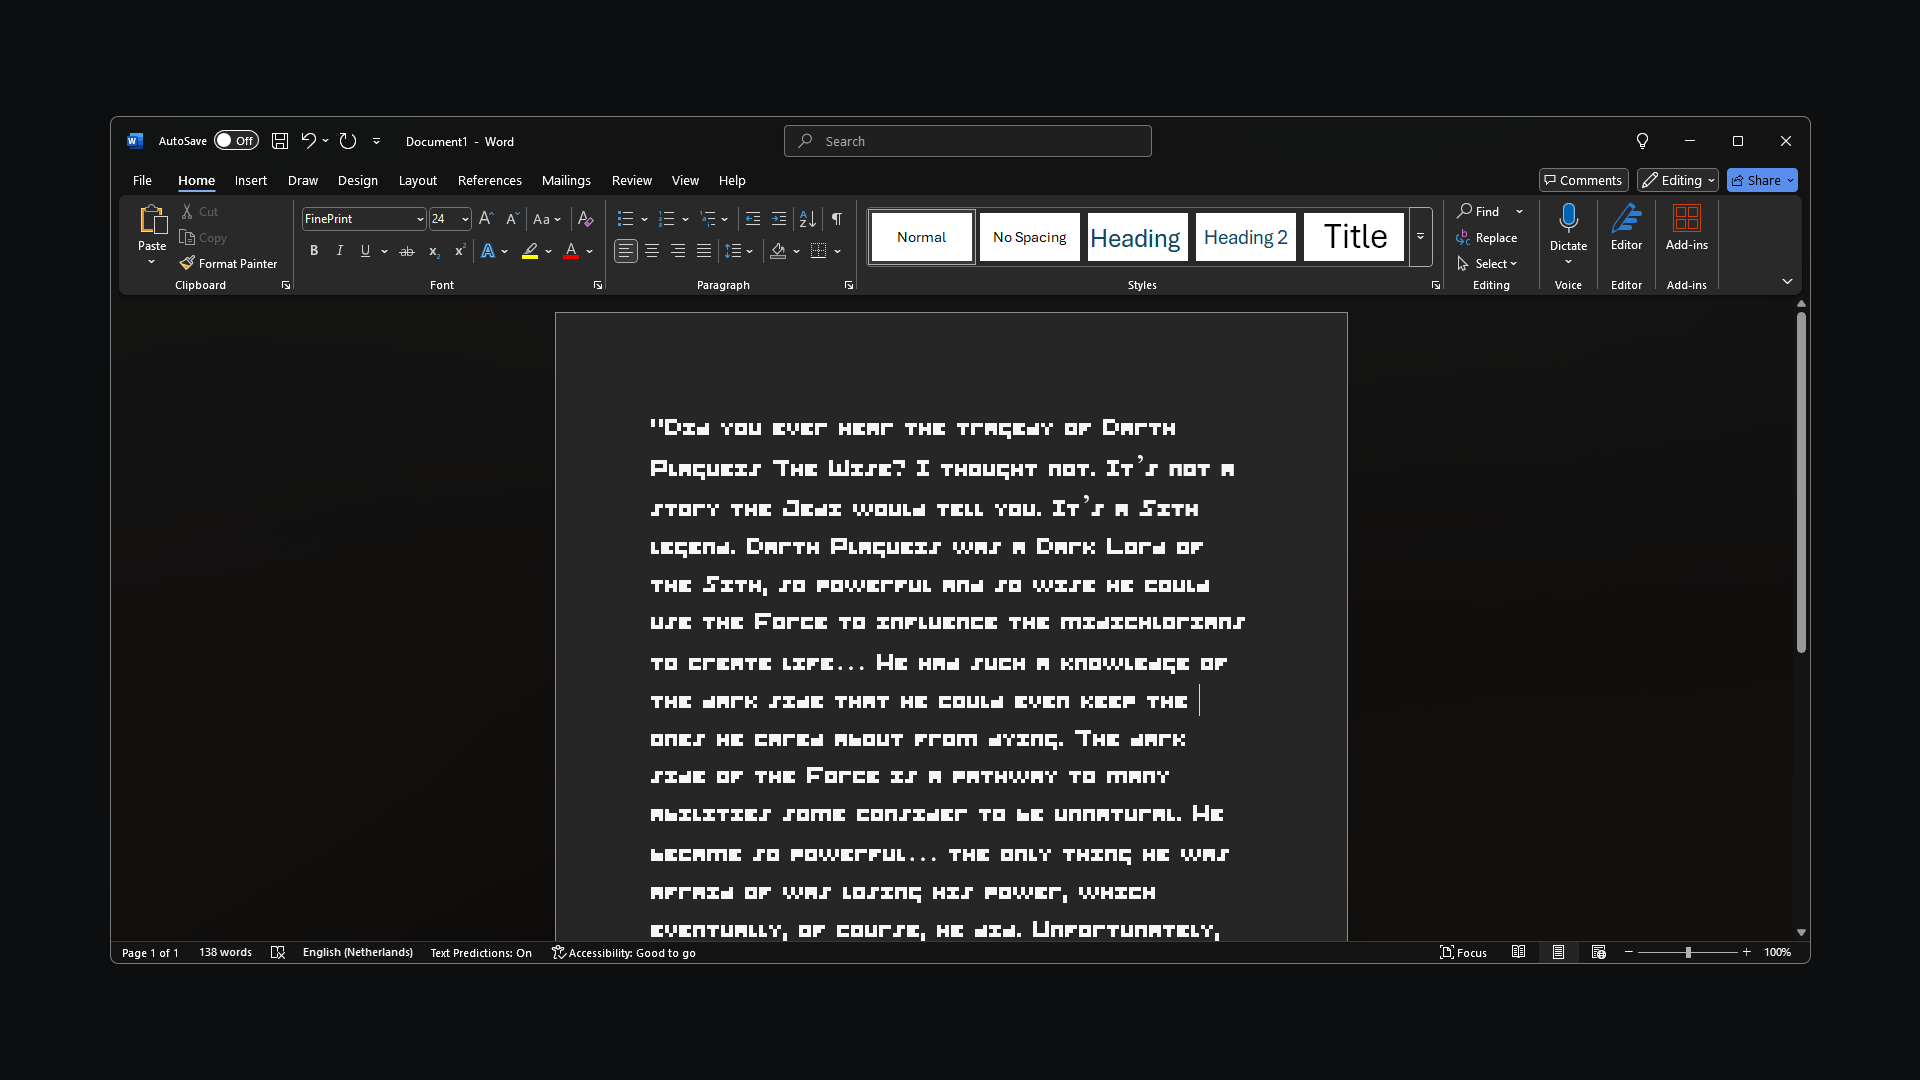Click the Save icon in title bar
This screenshot has width=1920, height=1080.
[280, 141]
